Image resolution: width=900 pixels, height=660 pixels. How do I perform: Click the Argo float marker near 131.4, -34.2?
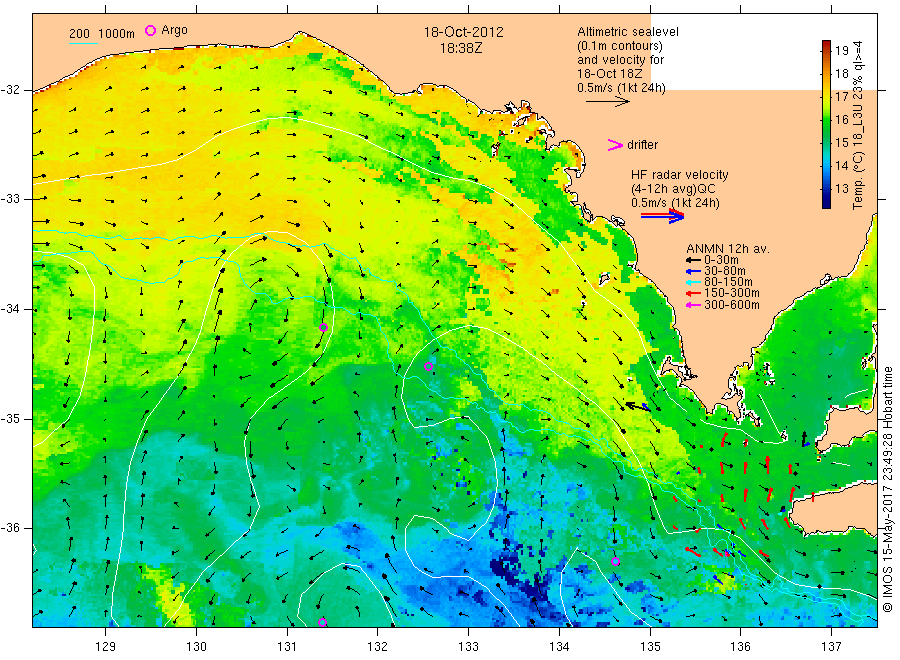(323, 328)
